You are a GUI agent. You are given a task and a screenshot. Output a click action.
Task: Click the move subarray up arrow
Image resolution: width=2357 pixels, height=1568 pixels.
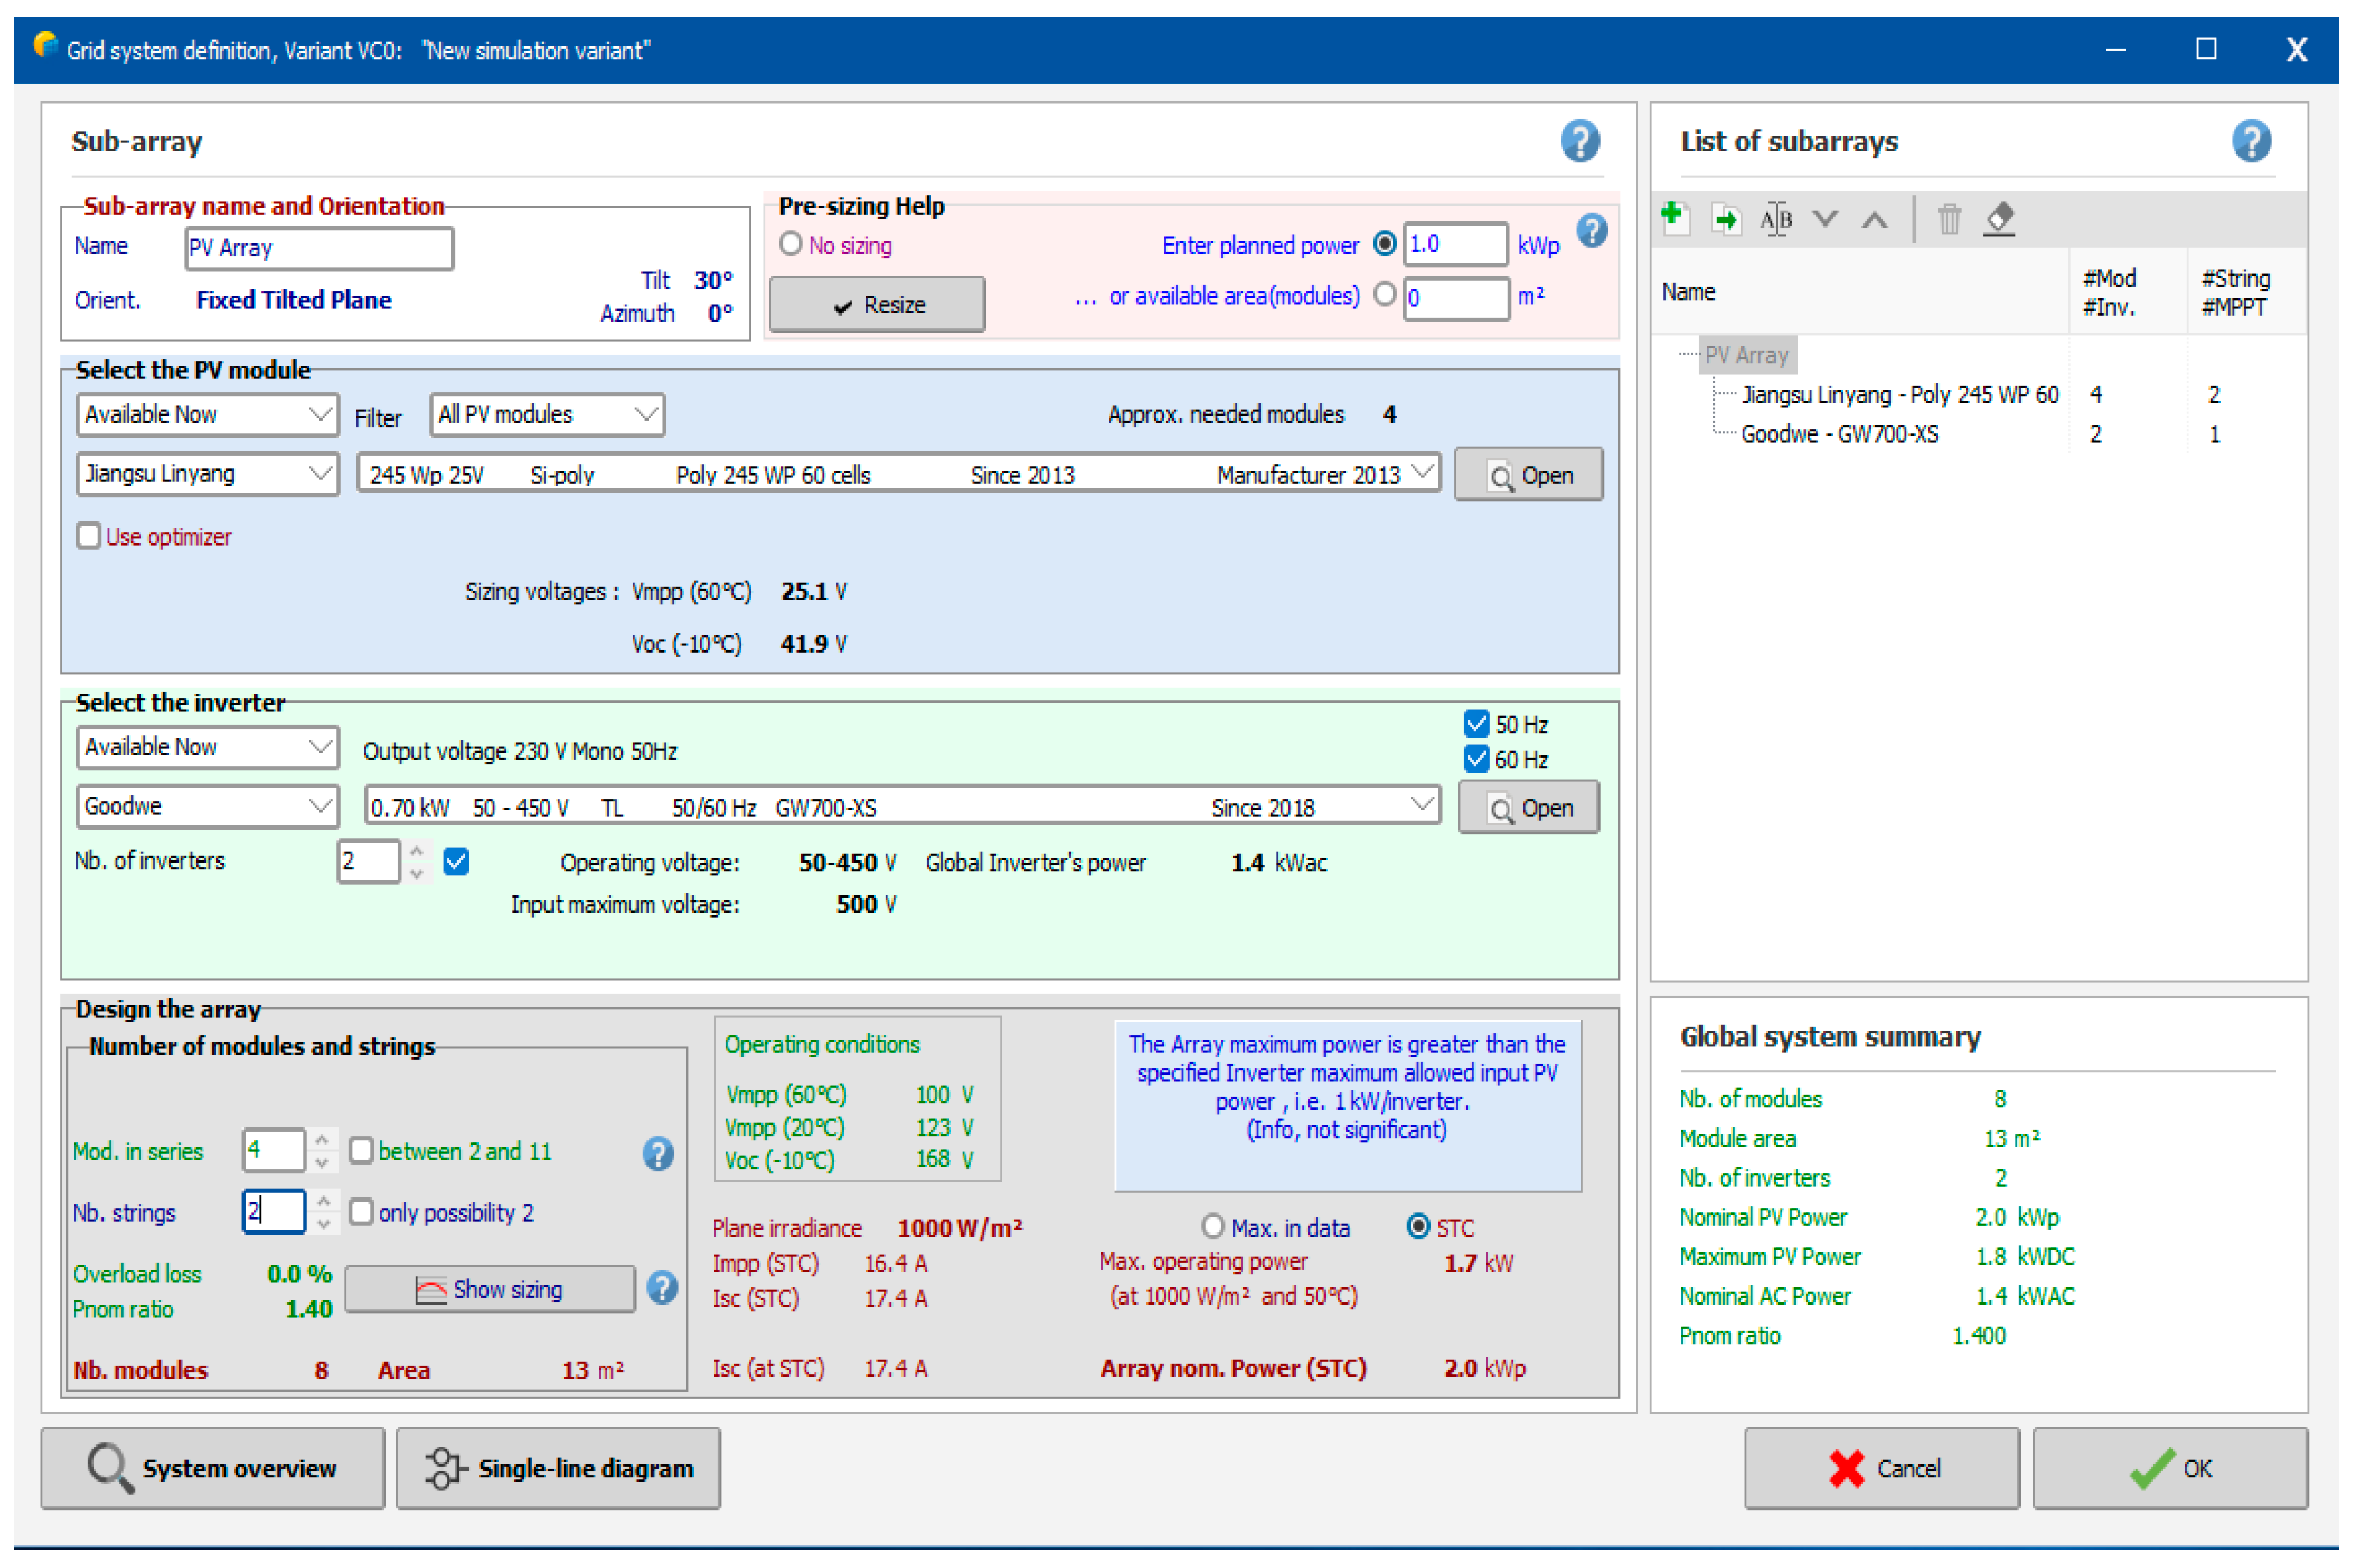click(x=1874, y=219)
